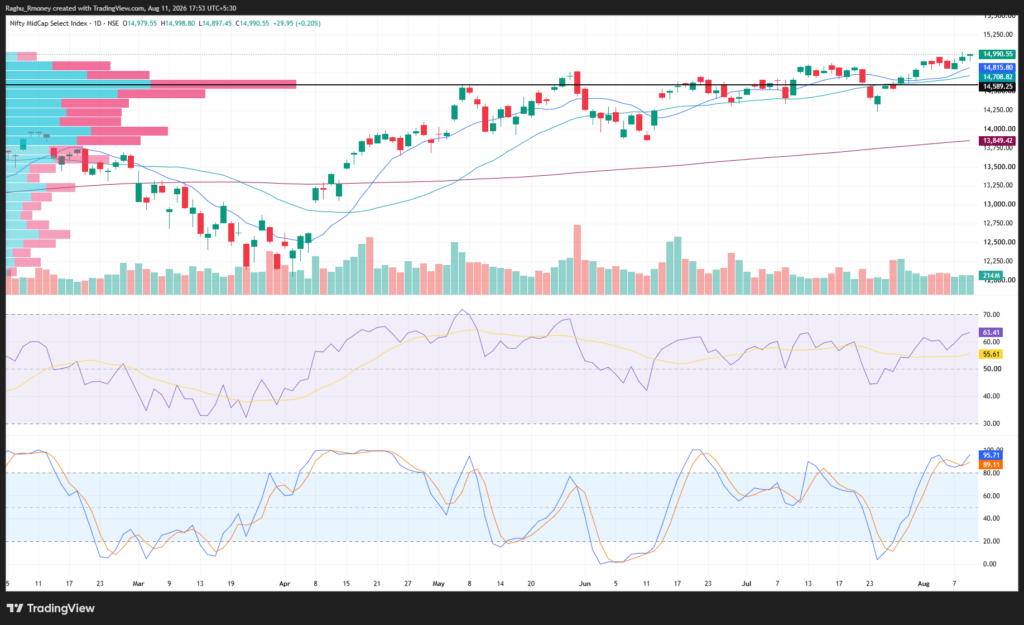Click the RSI value label 63.41

[x=991, y=332]
